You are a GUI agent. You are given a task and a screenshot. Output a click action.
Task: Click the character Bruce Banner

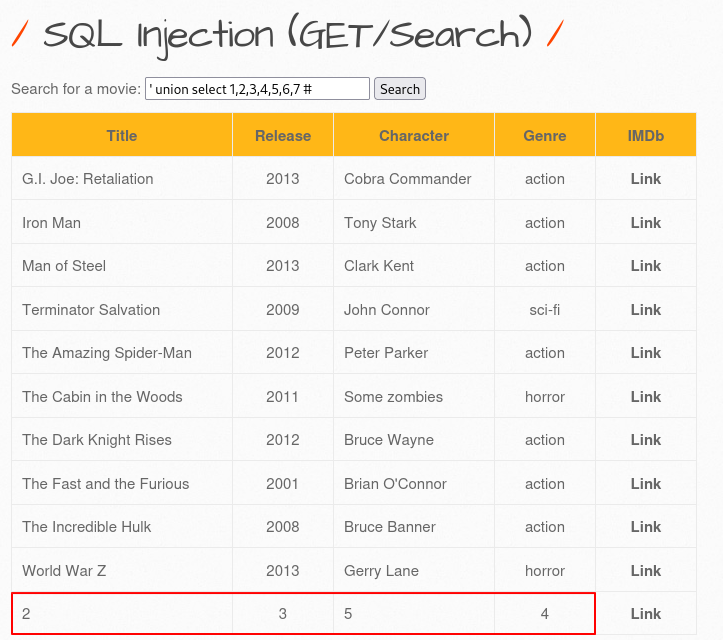pos(390,527)
